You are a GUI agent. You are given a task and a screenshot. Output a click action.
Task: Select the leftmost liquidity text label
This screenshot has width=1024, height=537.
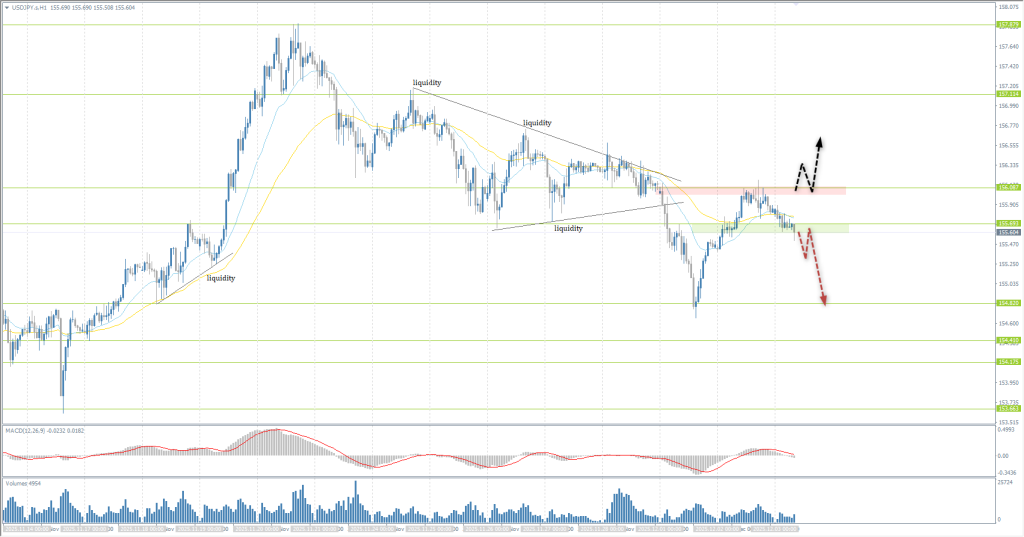[x=221, y=278]
